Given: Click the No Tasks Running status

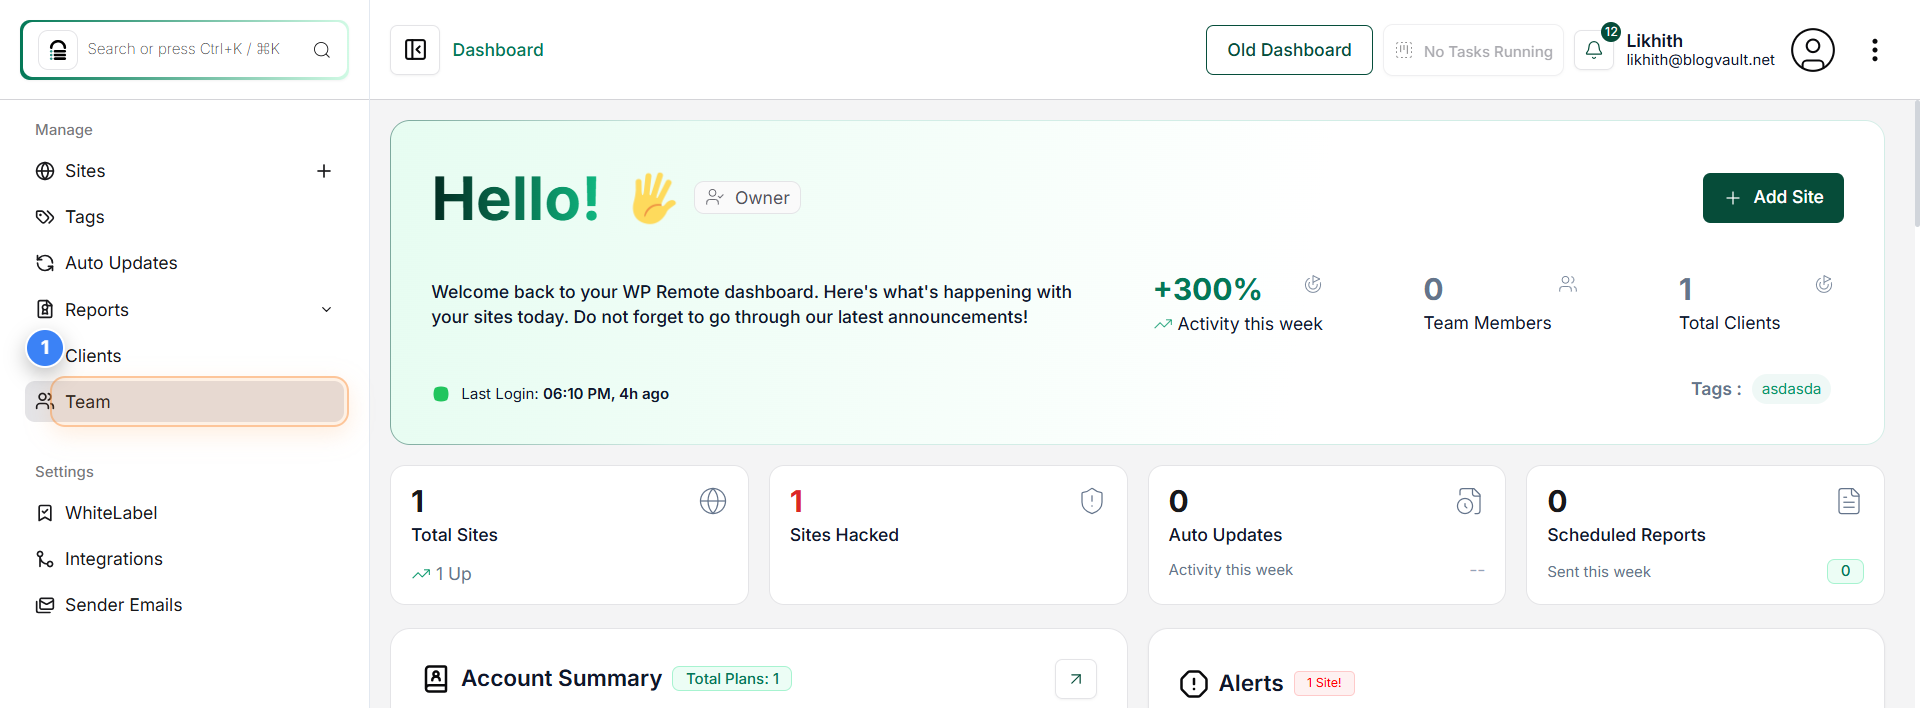Looking at the screenshot, I should point(1472,50).
